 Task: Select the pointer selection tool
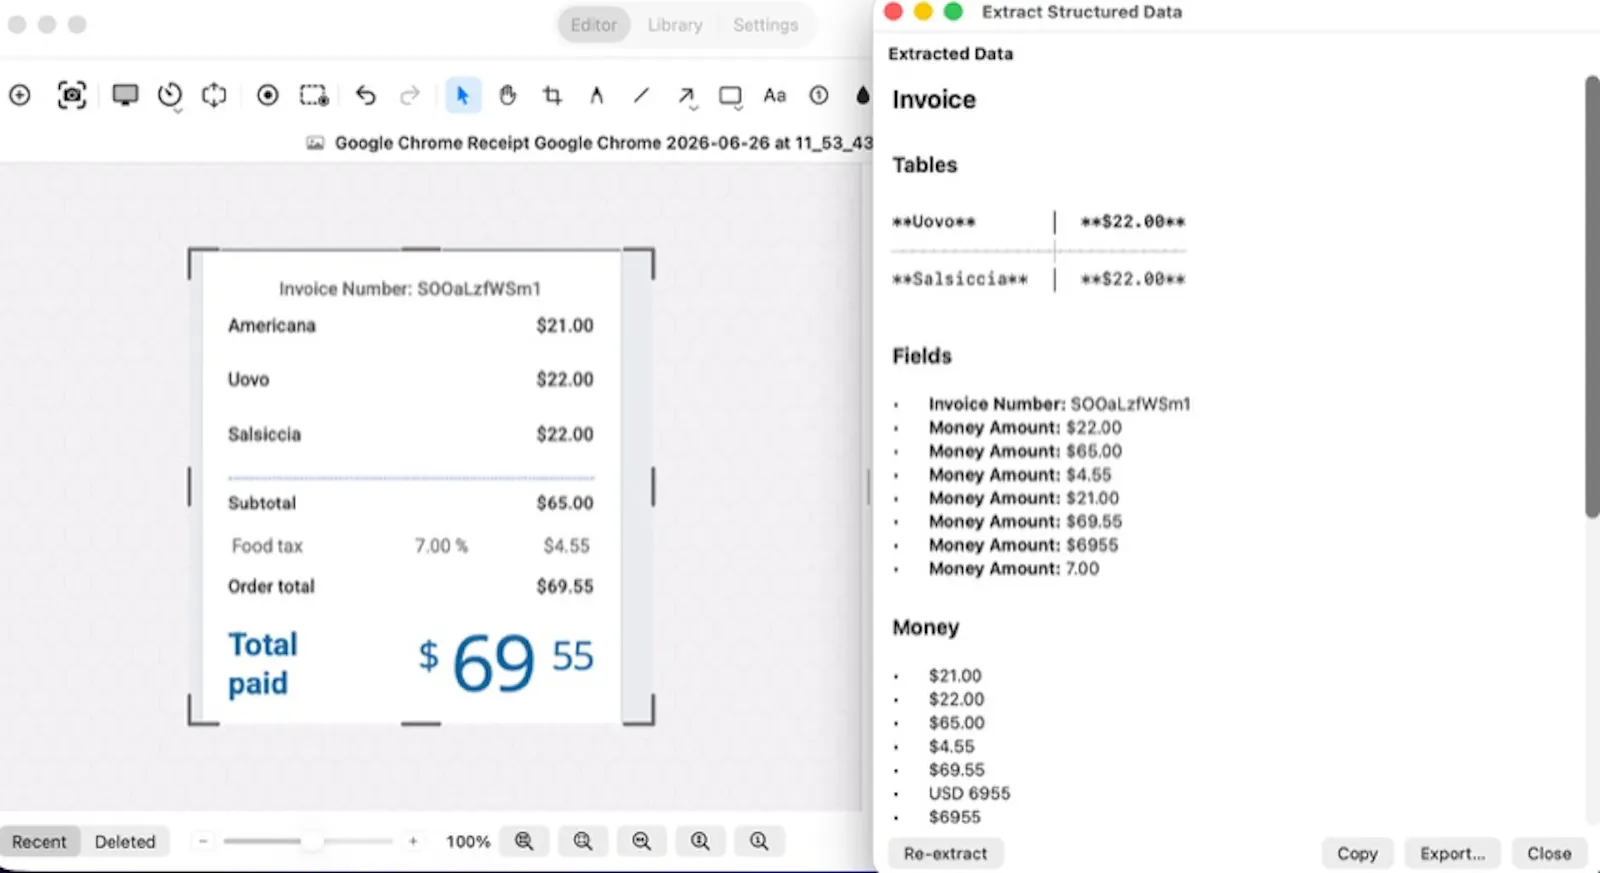tap(462, 95)
